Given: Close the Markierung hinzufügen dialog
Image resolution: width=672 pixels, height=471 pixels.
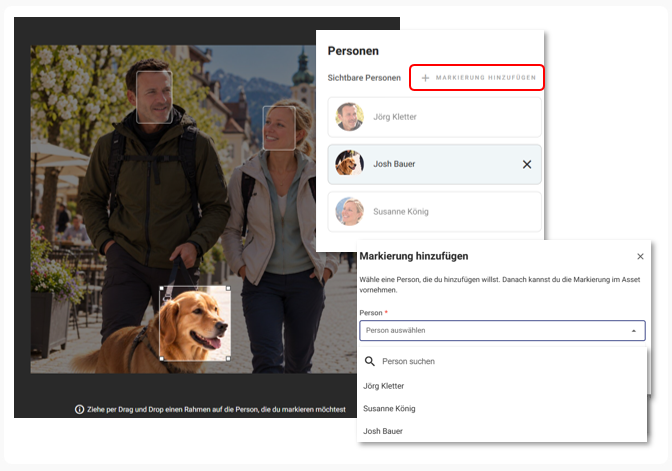Looking at the screenshot, I should (640, 256).
